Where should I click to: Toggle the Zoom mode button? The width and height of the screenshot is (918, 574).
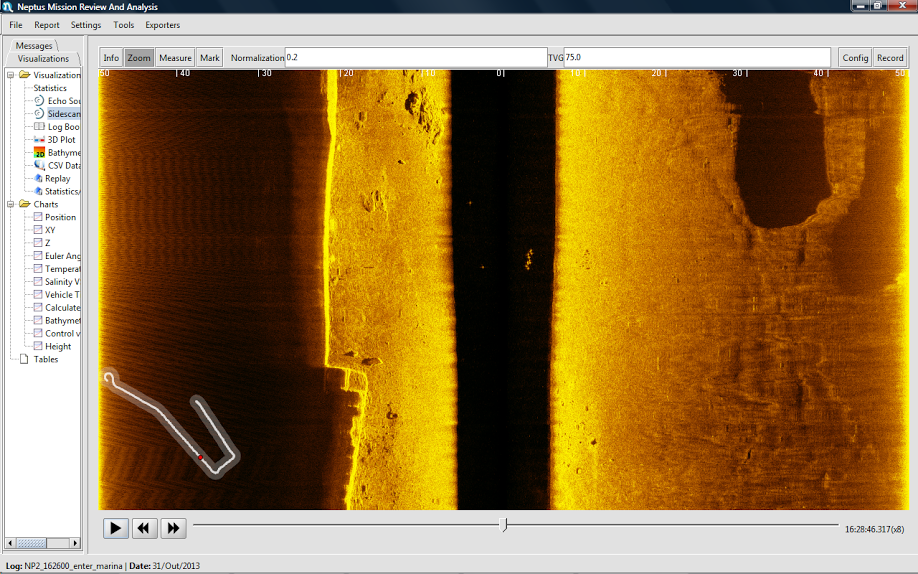(139, 57)
